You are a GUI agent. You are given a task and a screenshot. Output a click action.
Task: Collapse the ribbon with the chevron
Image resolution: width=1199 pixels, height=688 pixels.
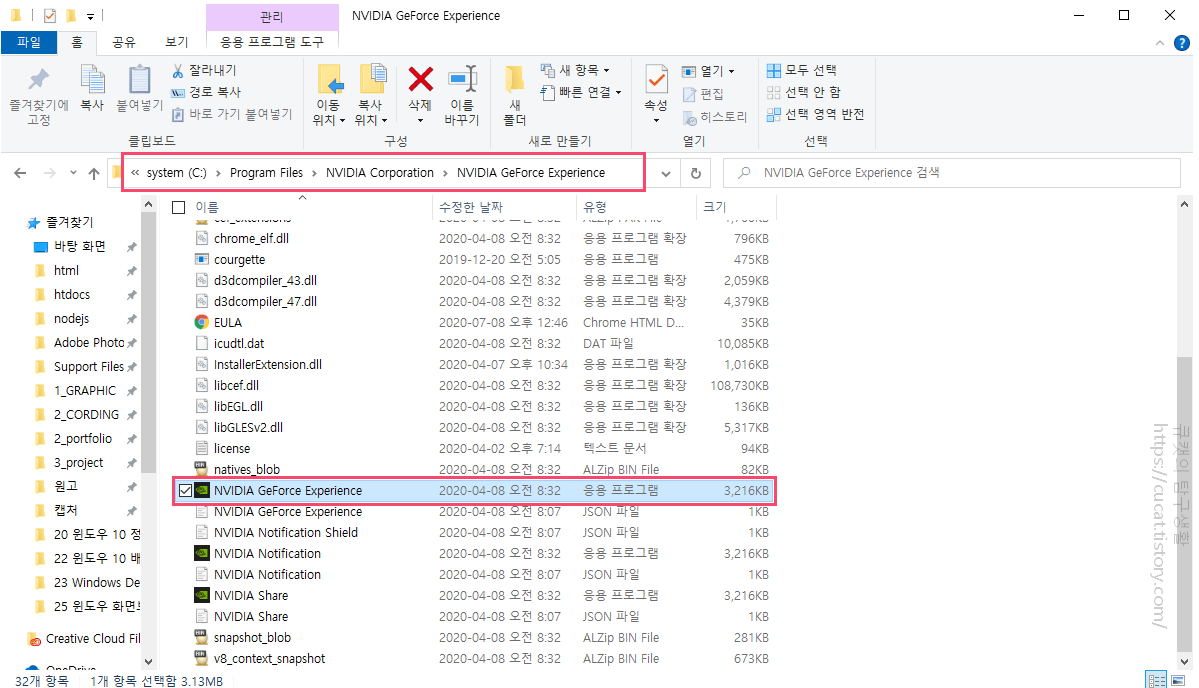click(1160, 44)
